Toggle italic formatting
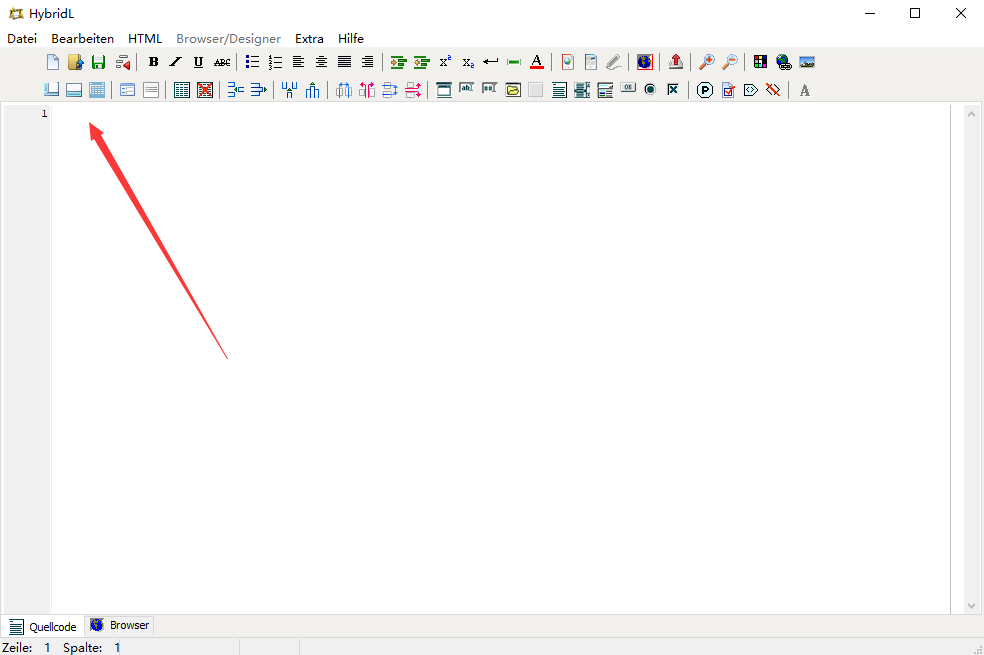The height and width of the screenshot is (655, 984). point(176,62)
